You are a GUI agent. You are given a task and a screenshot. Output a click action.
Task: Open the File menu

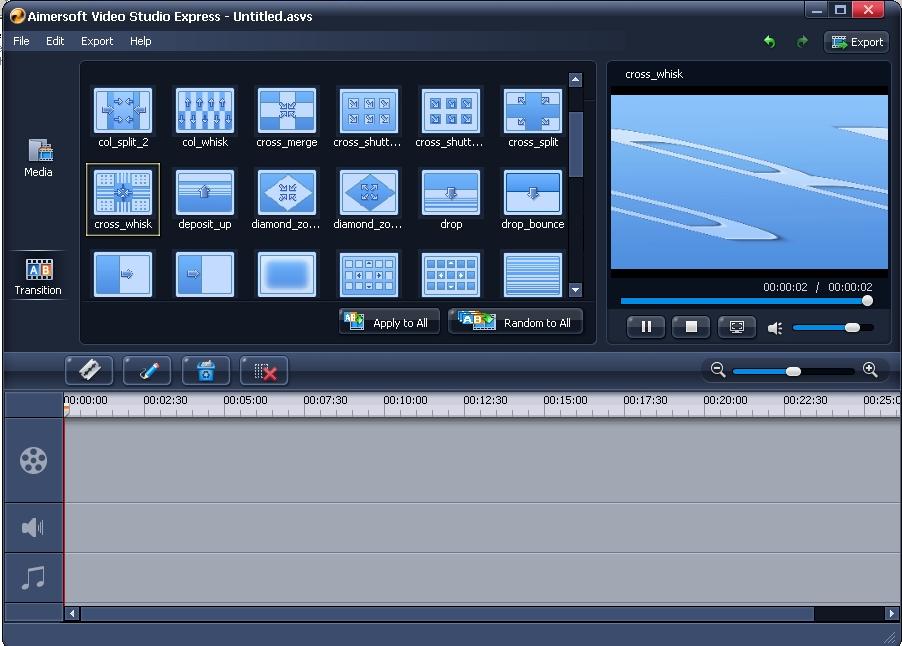[x=21, y=41]
